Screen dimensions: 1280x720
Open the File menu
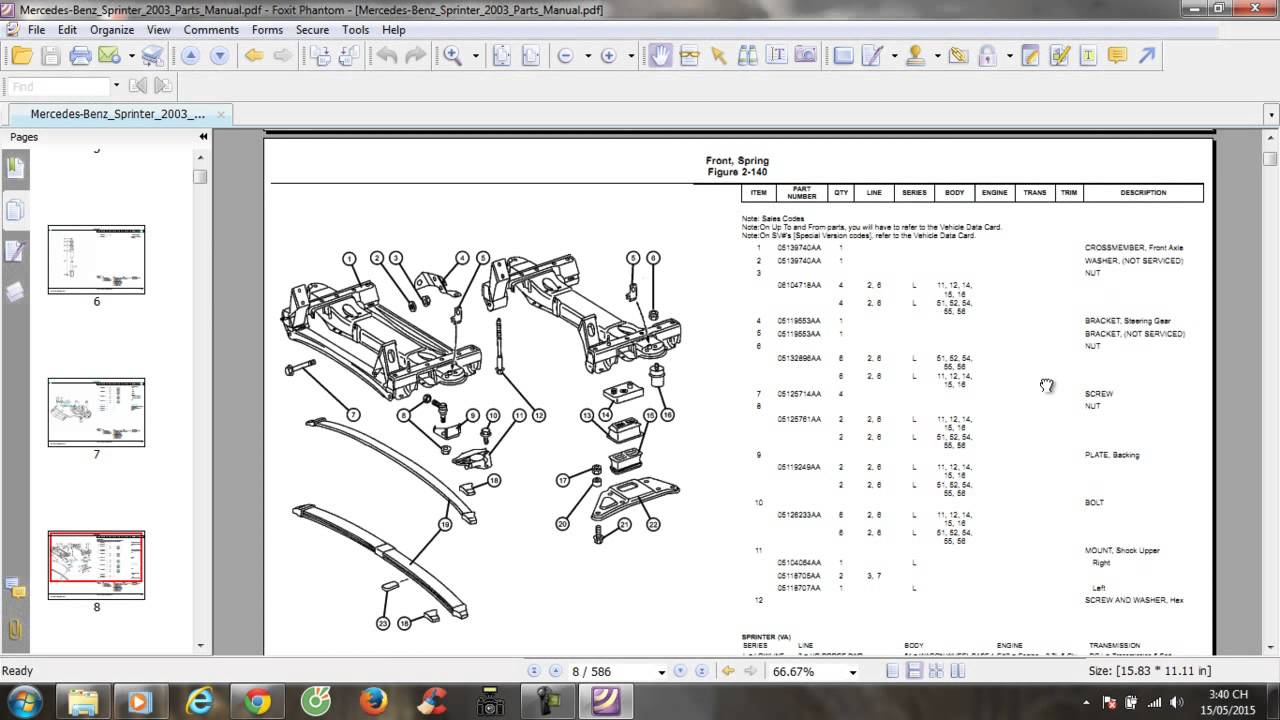[36, 30]
